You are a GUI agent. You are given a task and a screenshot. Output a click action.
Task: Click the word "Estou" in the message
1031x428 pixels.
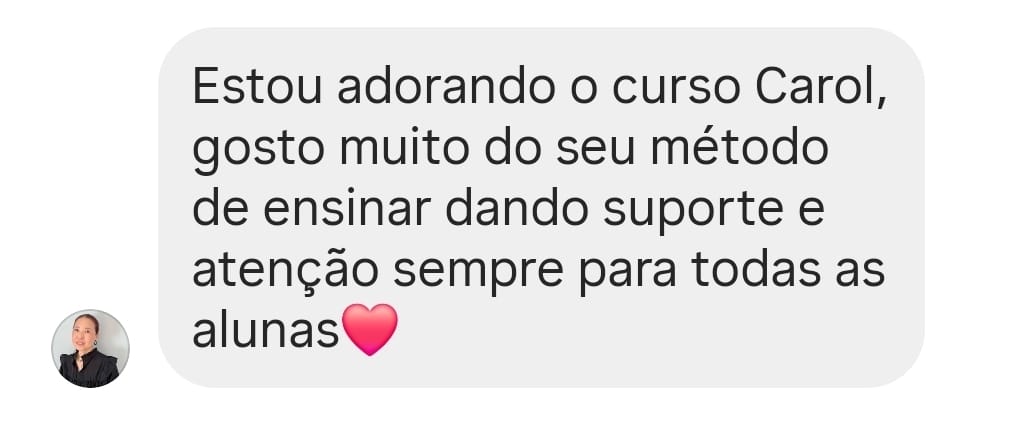257,88
